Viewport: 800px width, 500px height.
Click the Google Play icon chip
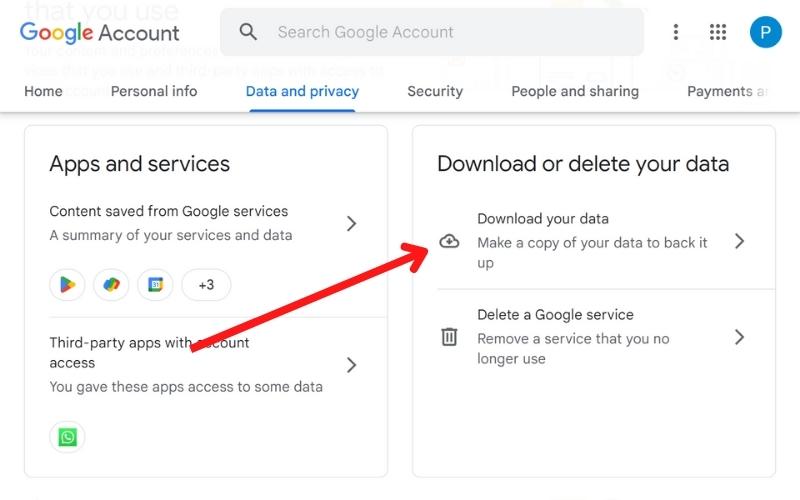67,285
